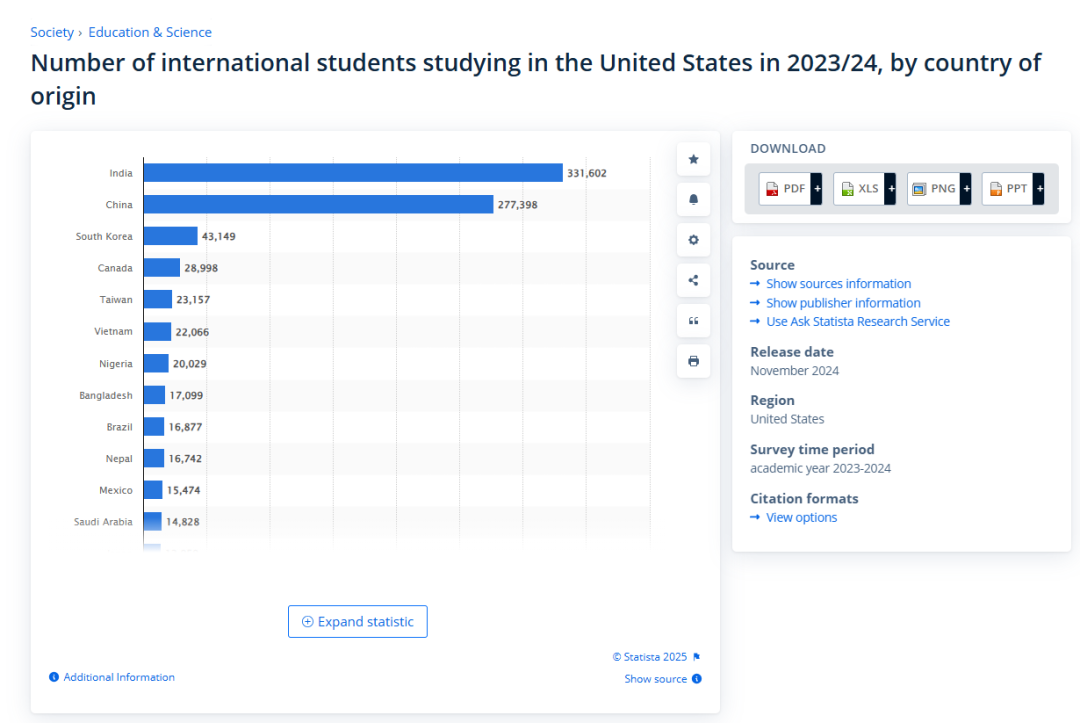Click Use Ask Statista Research Service

coord(857,322)
